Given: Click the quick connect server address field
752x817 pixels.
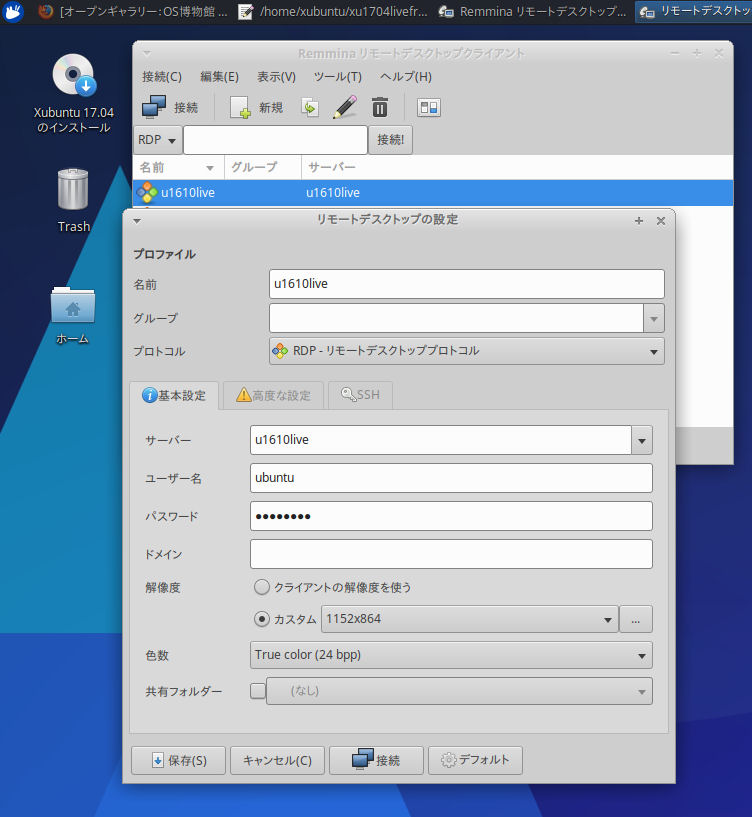Looking at the screenshot, I should coord(275,140).
